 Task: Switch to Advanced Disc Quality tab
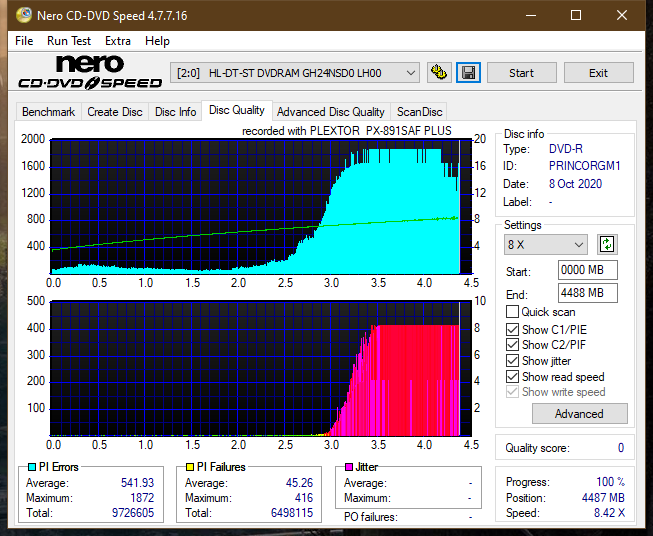coord(331,112)
